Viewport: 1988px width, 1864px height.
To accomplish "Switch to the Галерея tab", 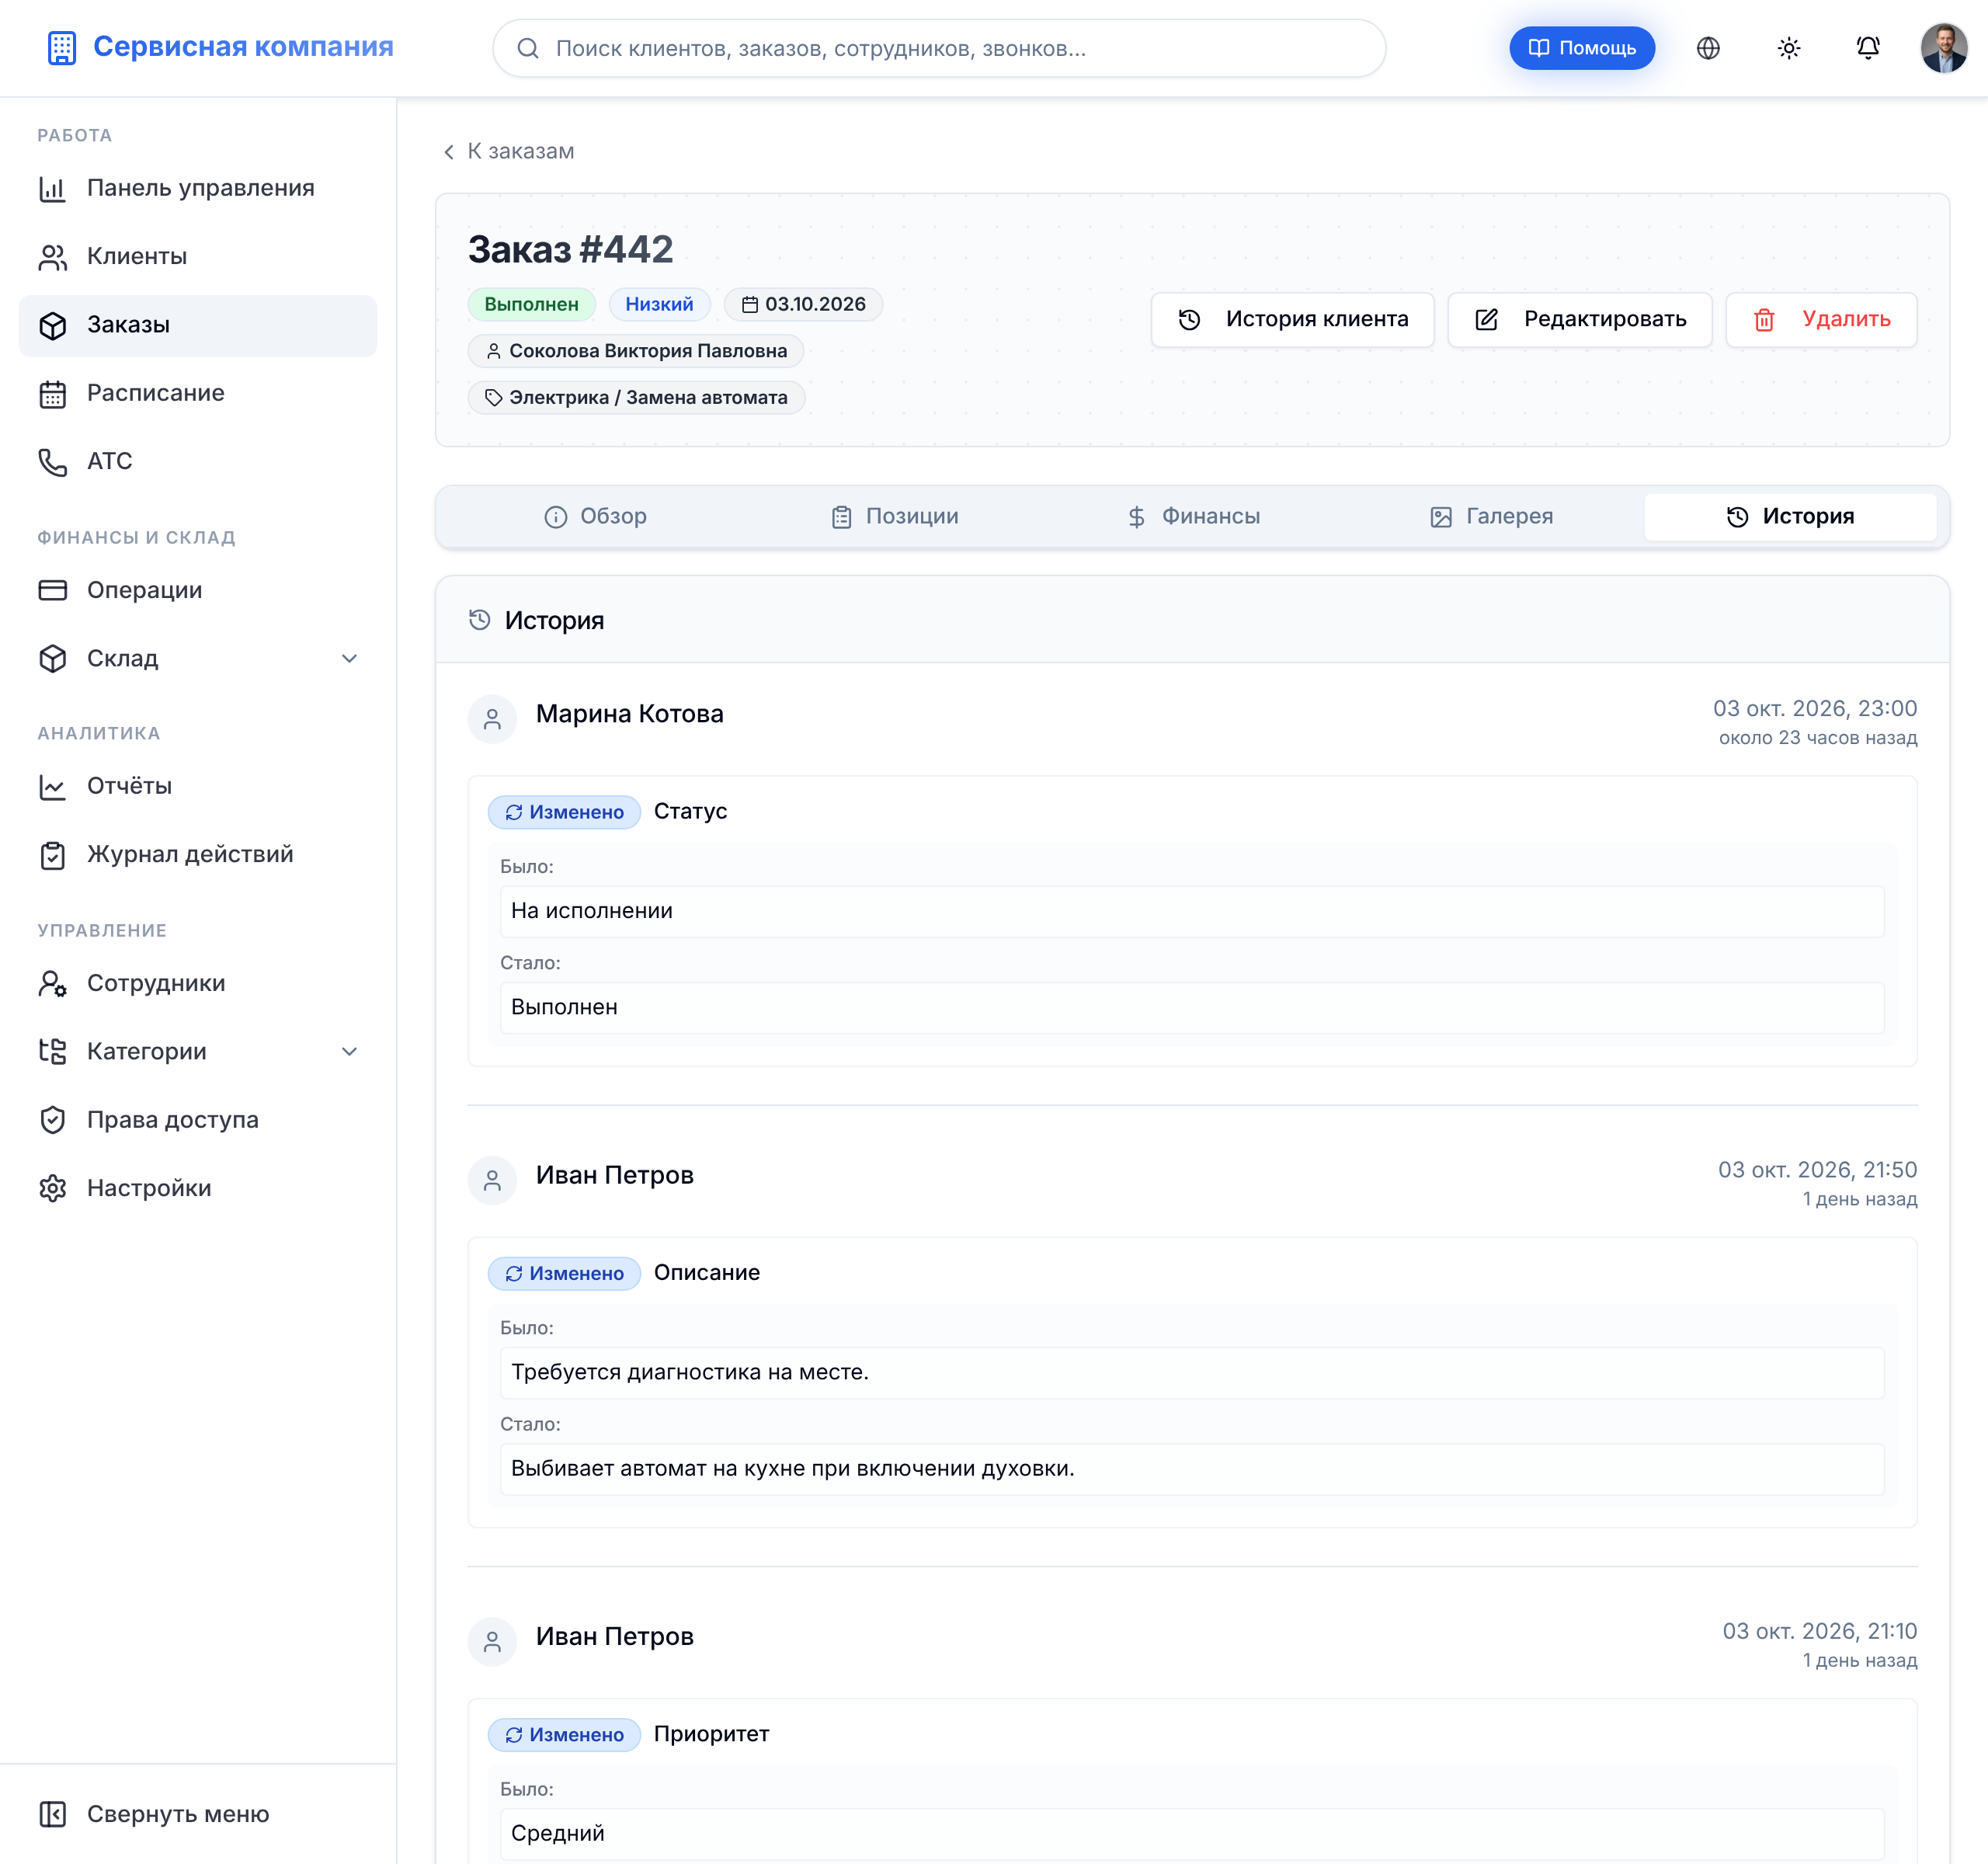I will [1491, 516].
